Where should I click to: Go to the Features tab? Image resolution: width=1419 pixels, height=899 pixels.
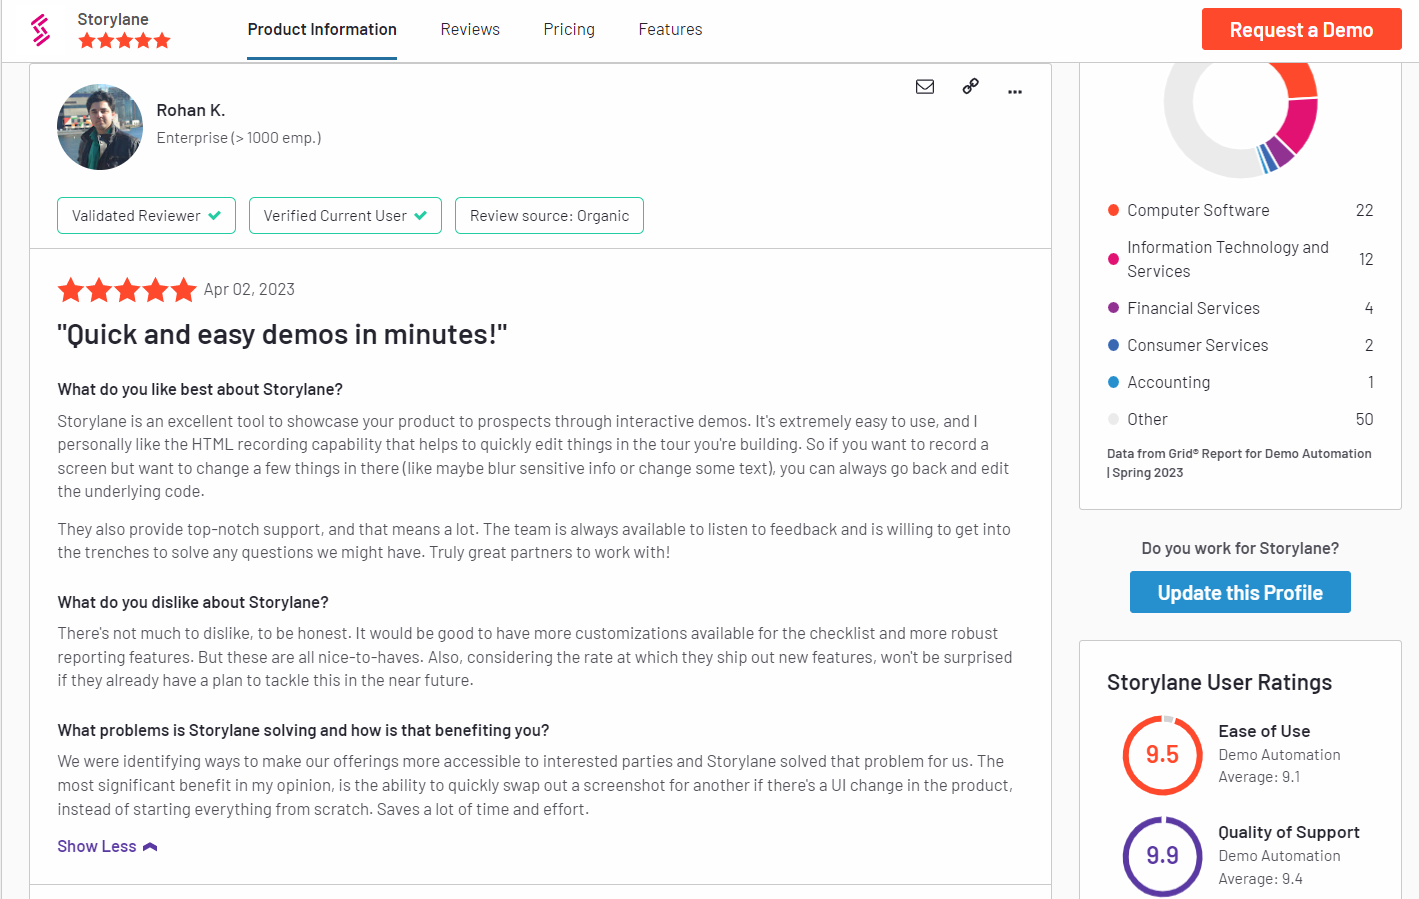tap(670, 30)
